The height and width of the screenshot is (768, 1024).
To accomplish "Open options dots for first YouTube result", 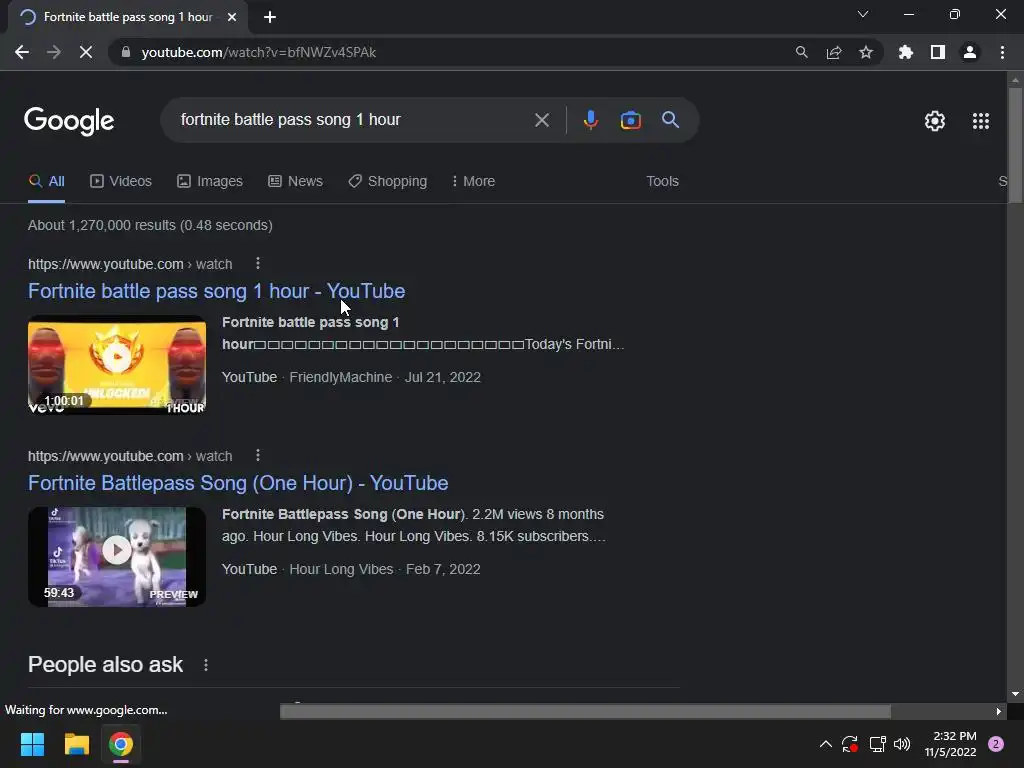I will coord(258,263).
